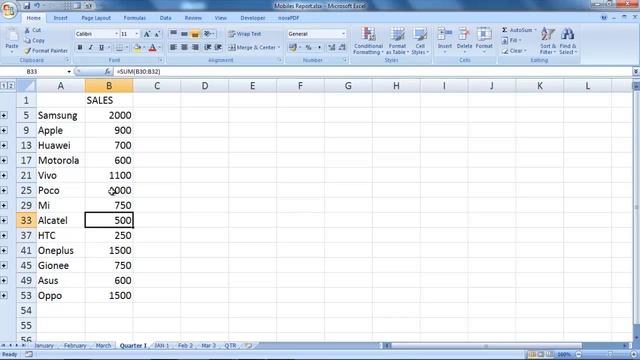The width and height of the screenshot is (640, 360).
Task: Select row 54 header
Action: tap(26, 311)
